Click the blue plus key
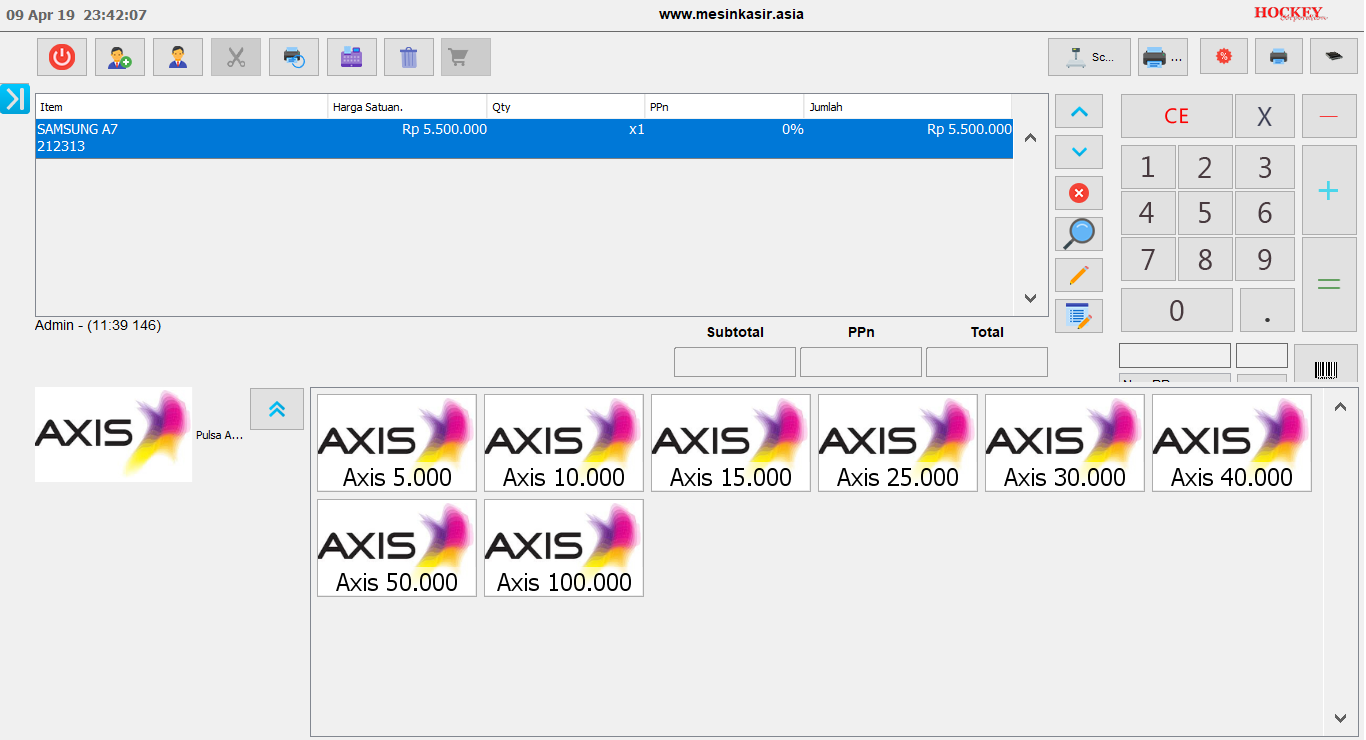The width and height of the screenshot is (1366, 740). pyautogui.click(x=1329, y=190)
